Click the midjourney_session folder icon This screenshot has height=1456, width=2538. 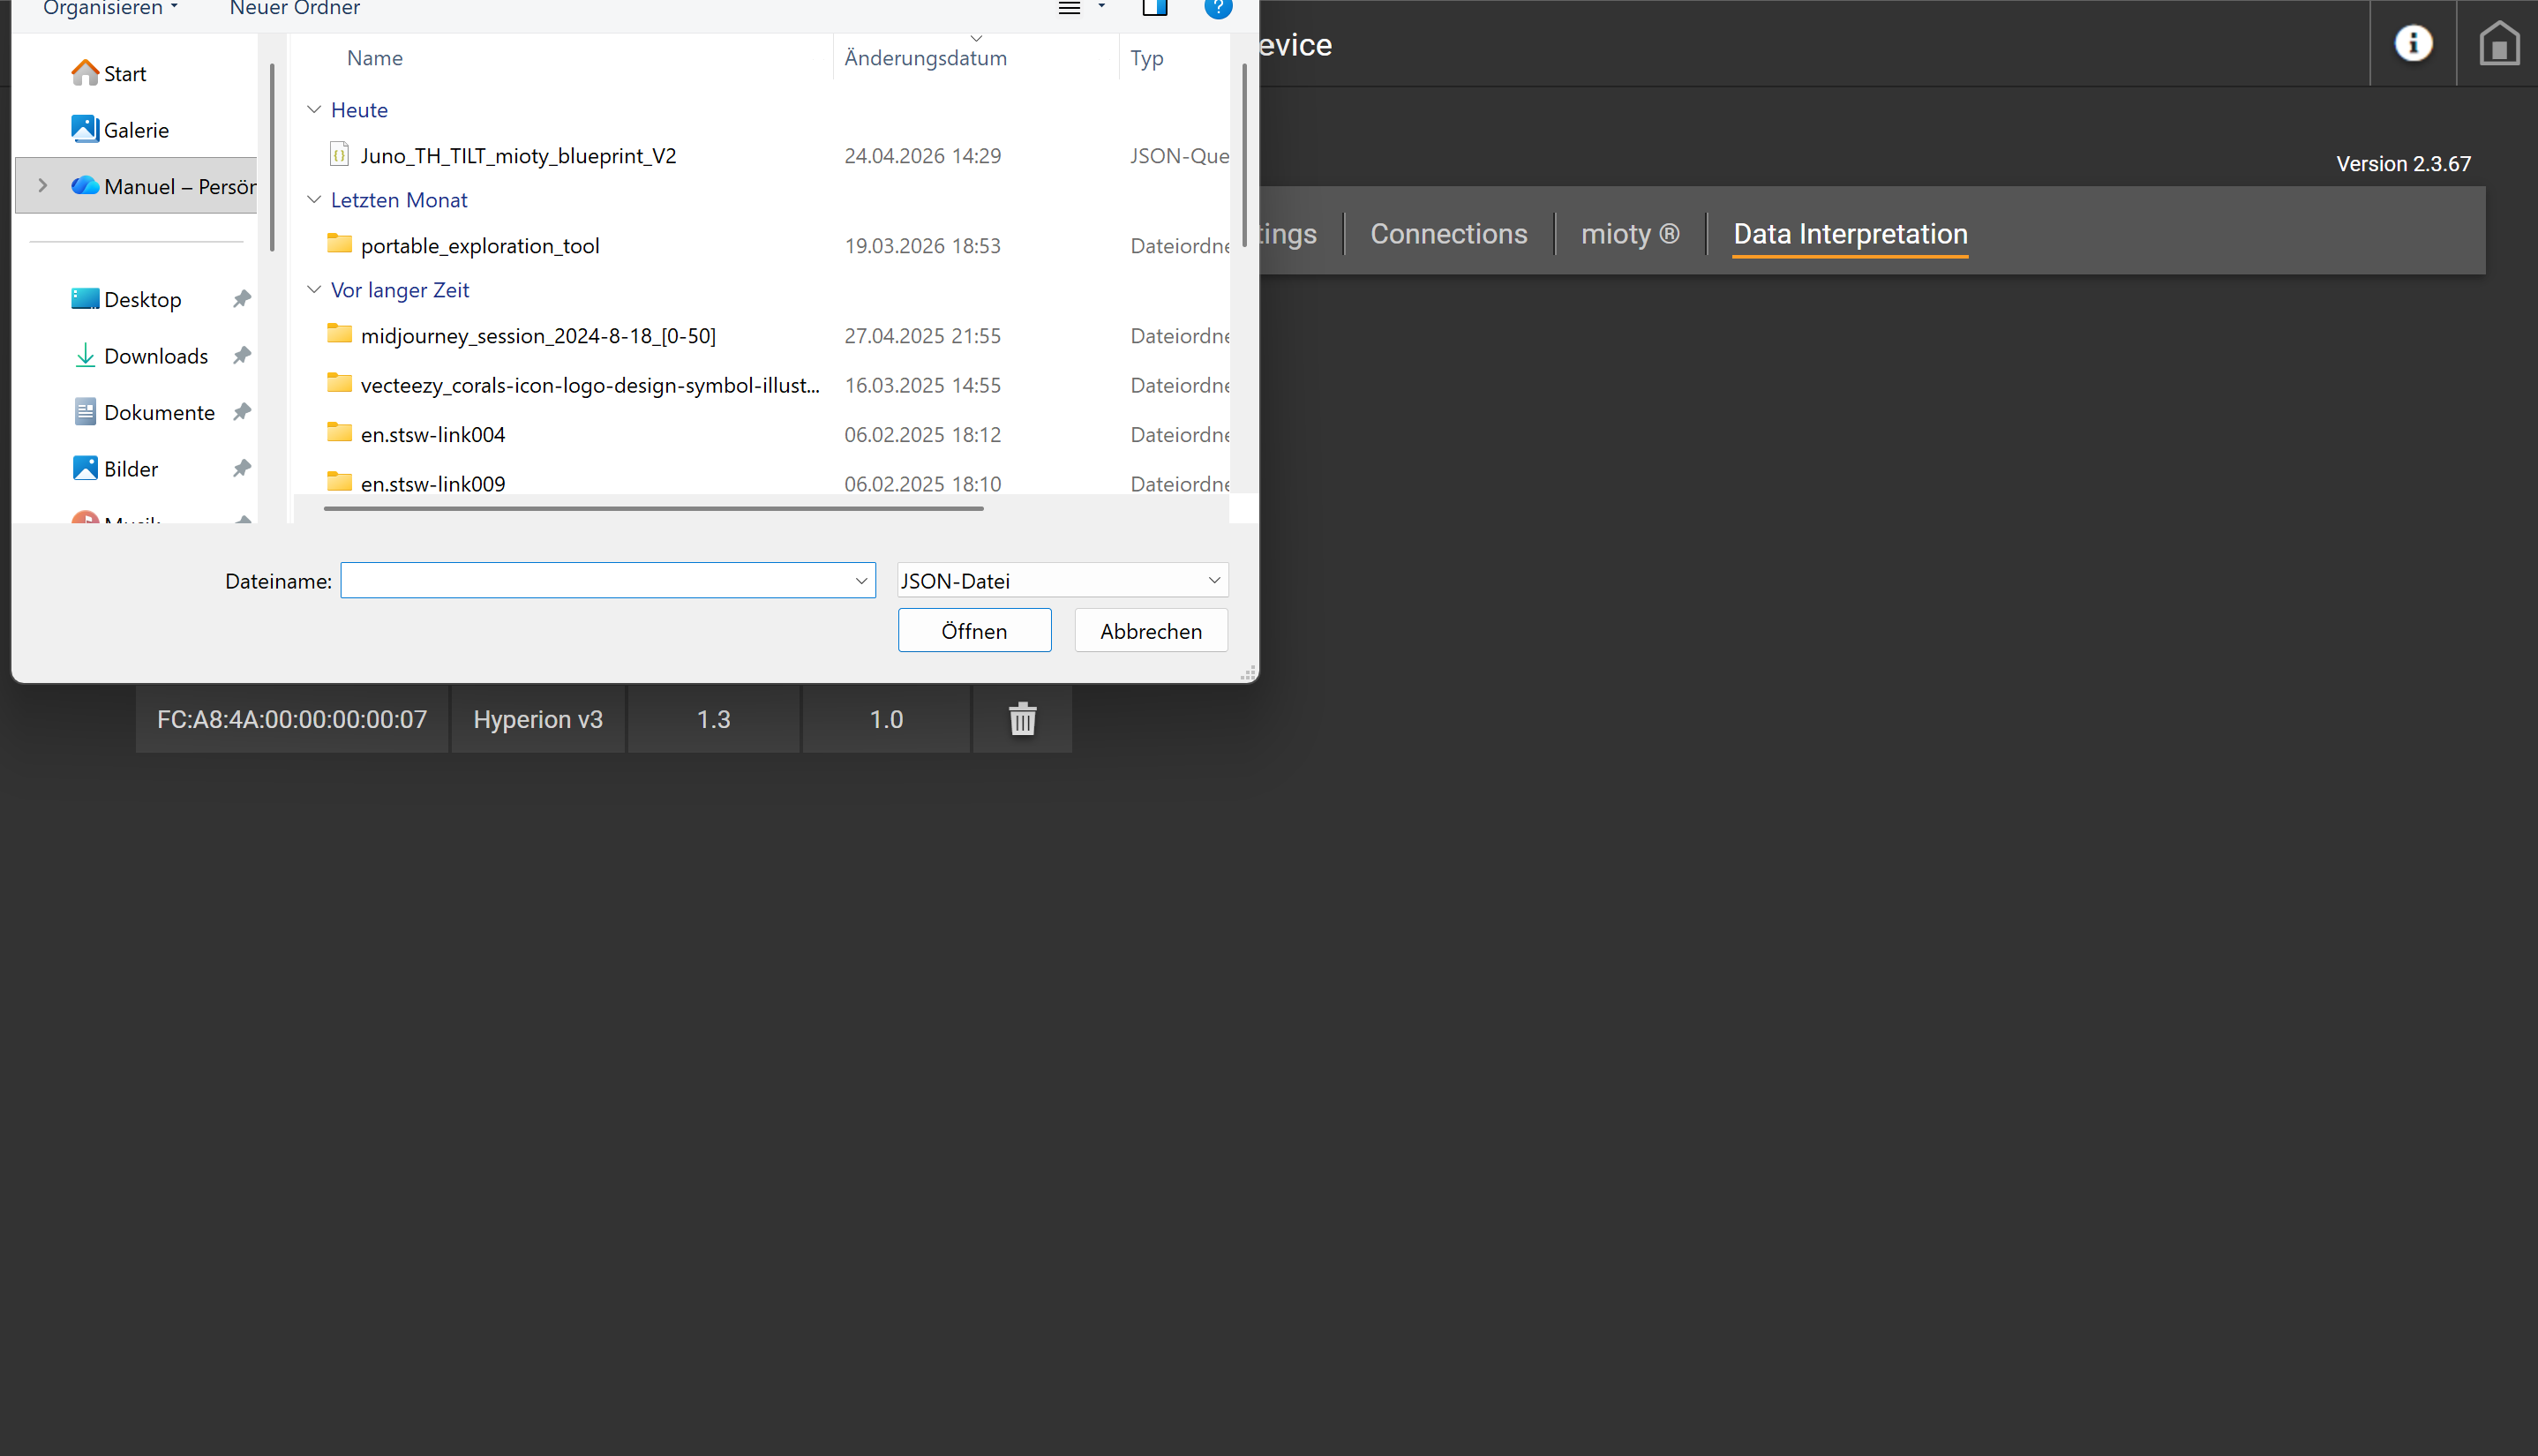point(340,334)
